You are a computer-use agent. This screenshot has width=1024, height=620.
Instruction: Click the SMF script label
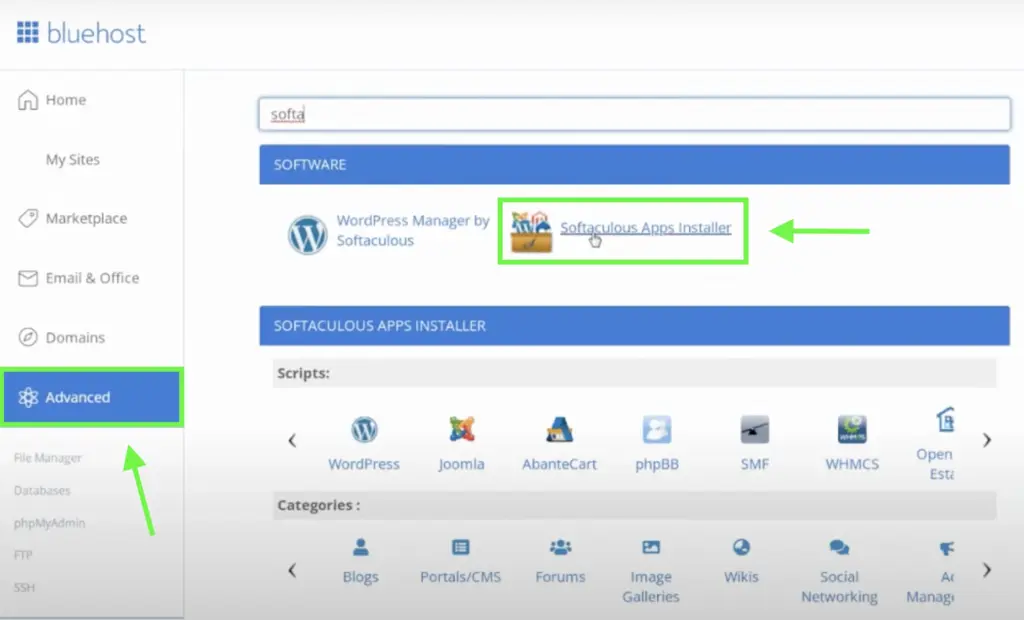pos(754,464)
